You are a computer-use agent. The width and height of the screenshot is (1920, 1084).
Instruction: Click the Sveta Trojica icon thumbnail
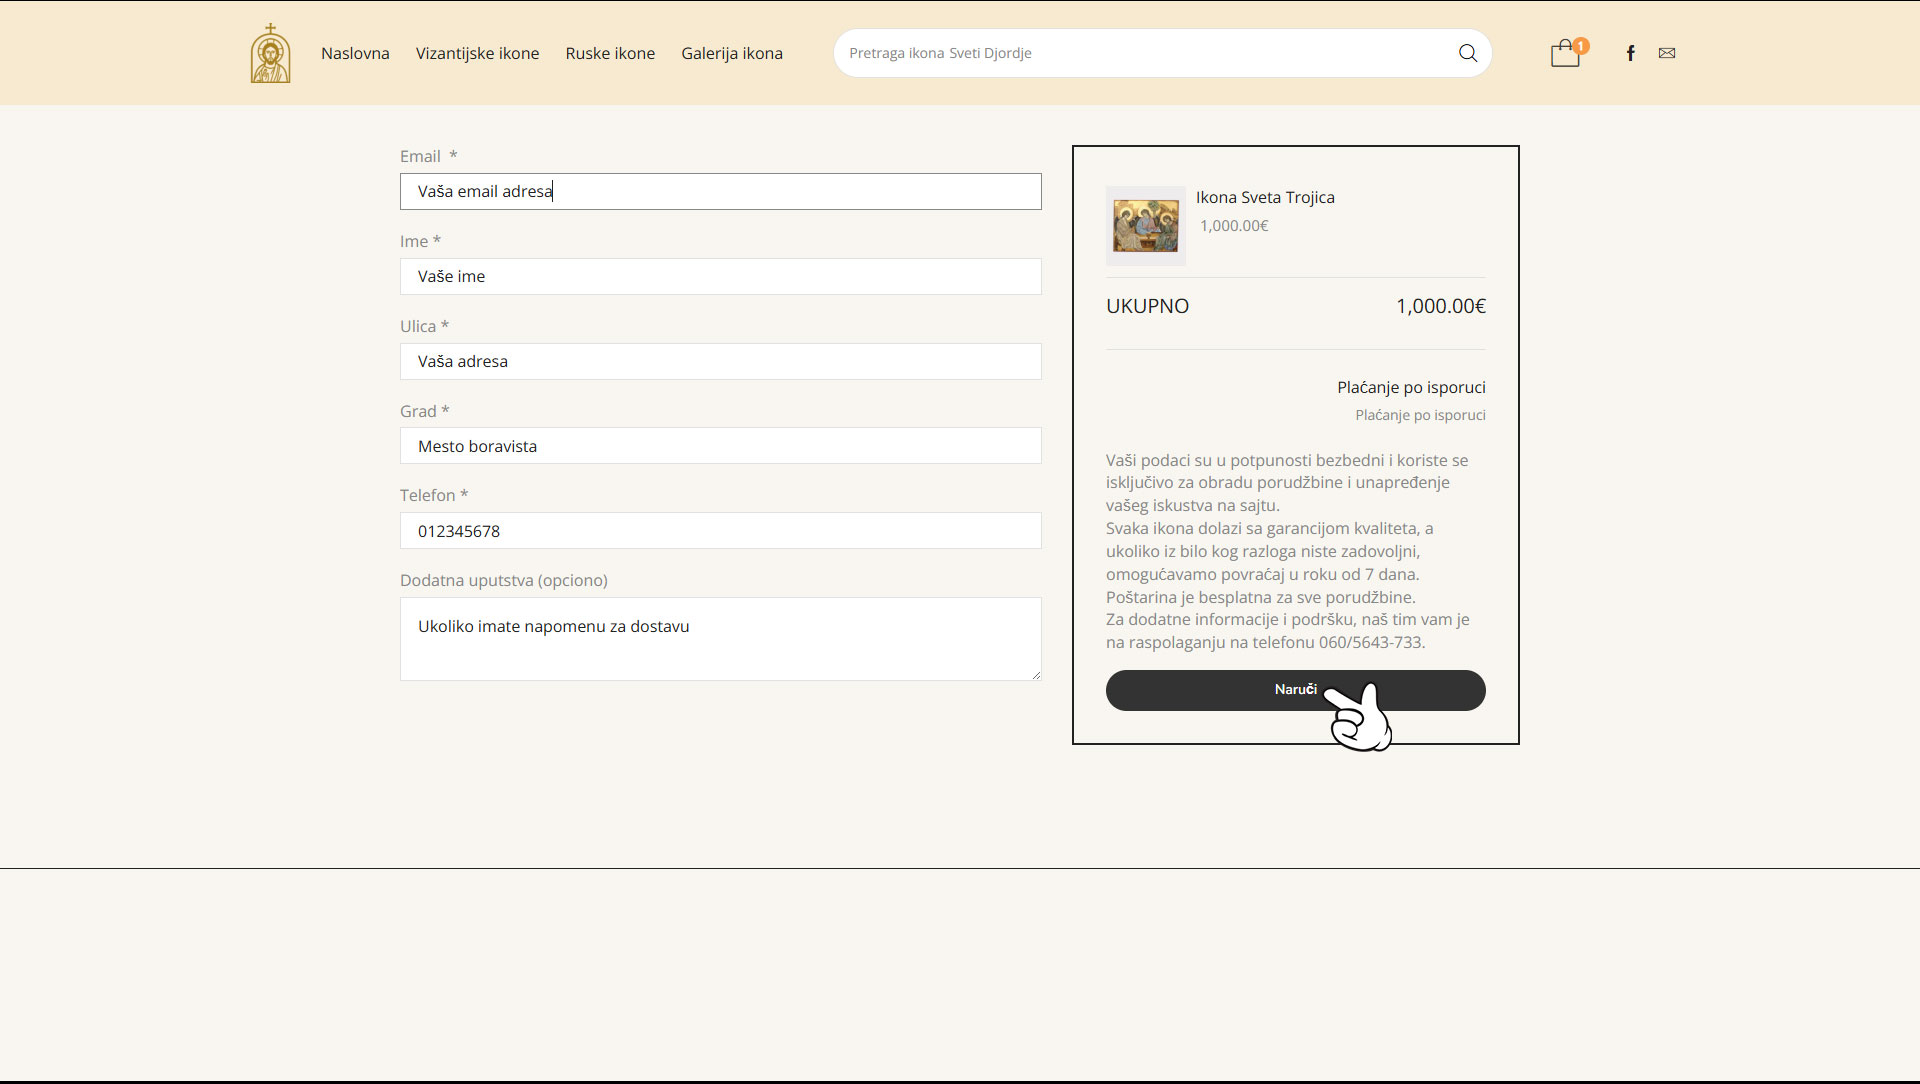1145,226
